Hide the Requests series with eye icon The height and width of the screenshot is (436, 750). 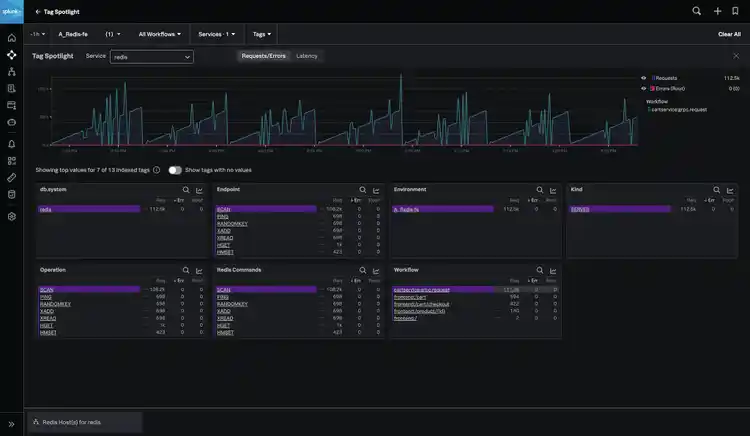click(x=643, y=77)
